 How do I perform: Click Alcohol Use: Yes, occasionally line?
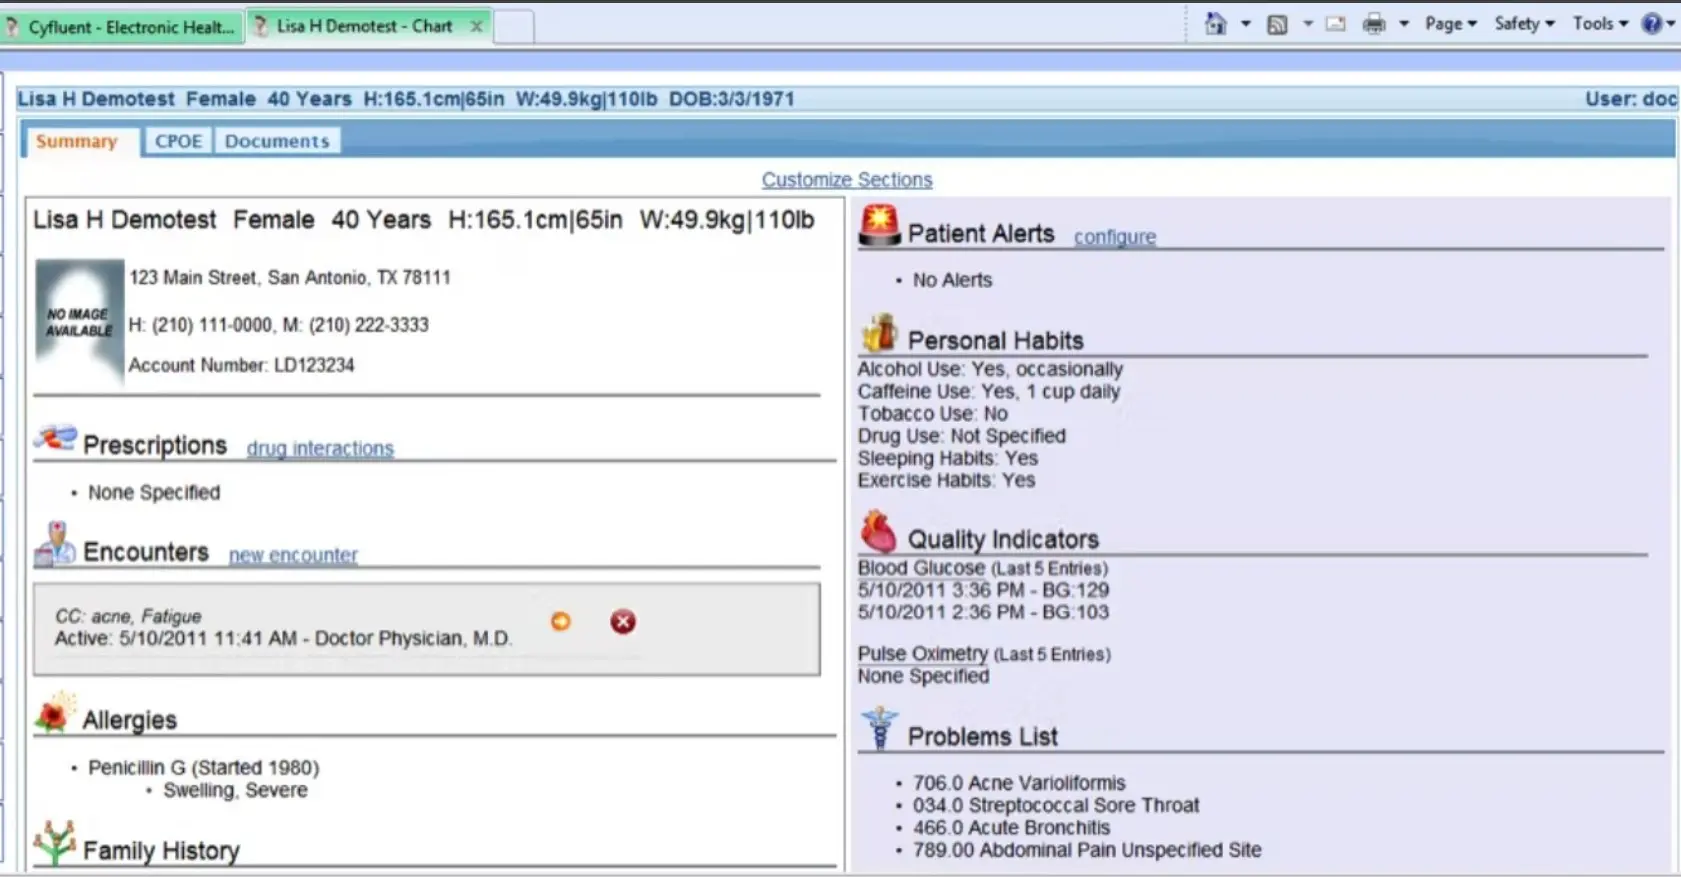tap(990, 369)
